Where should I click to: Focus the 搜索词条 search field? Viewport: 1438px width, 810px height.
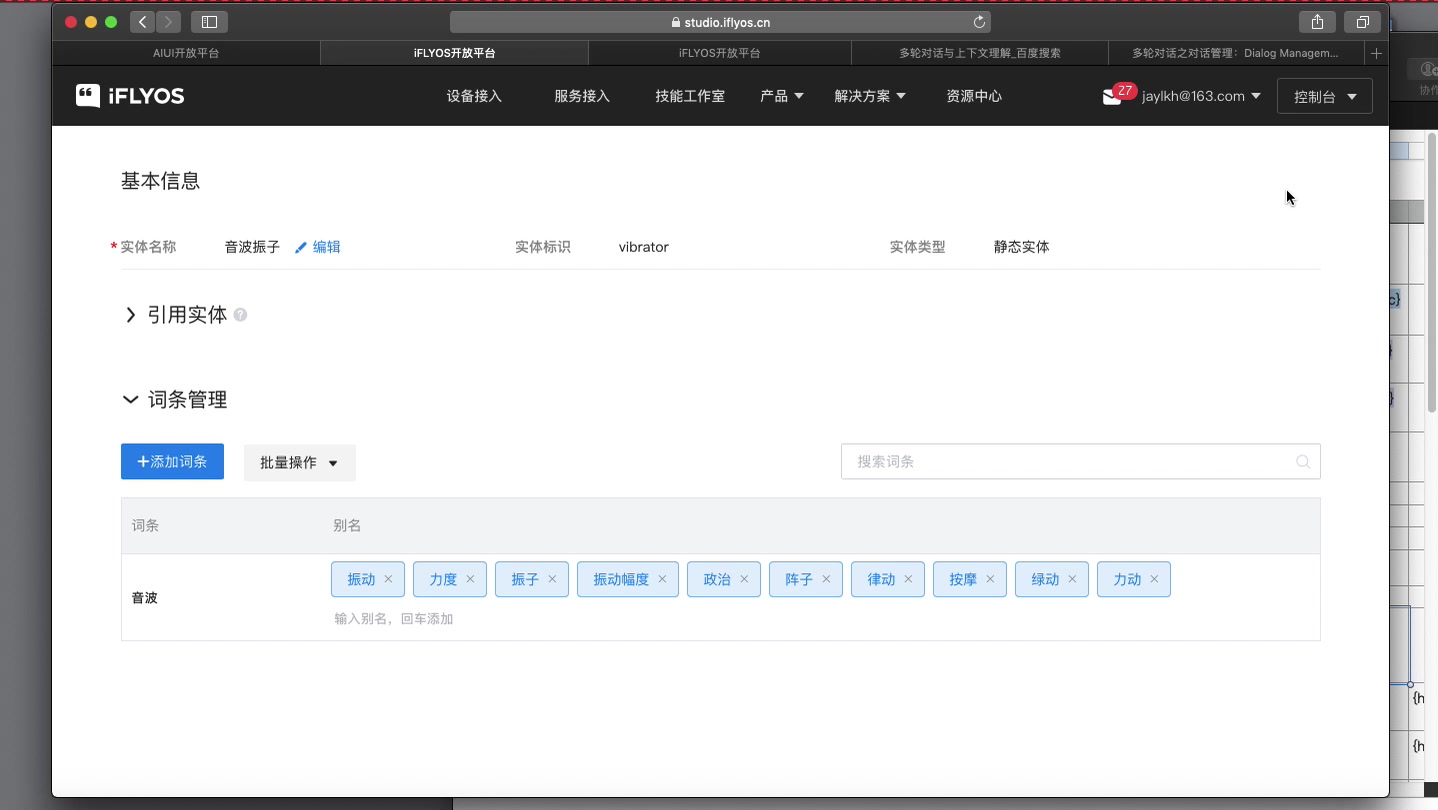(1080, 462)
